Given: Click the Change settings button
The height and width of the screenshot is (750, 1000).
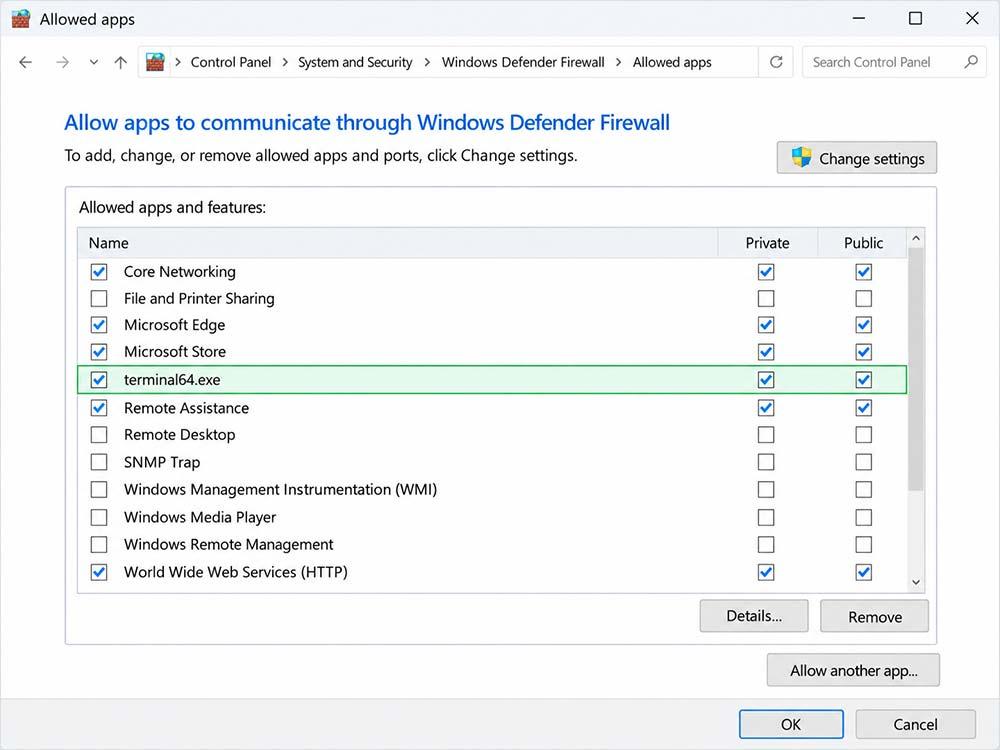Looking at the screenshot, I should [857, 158].
